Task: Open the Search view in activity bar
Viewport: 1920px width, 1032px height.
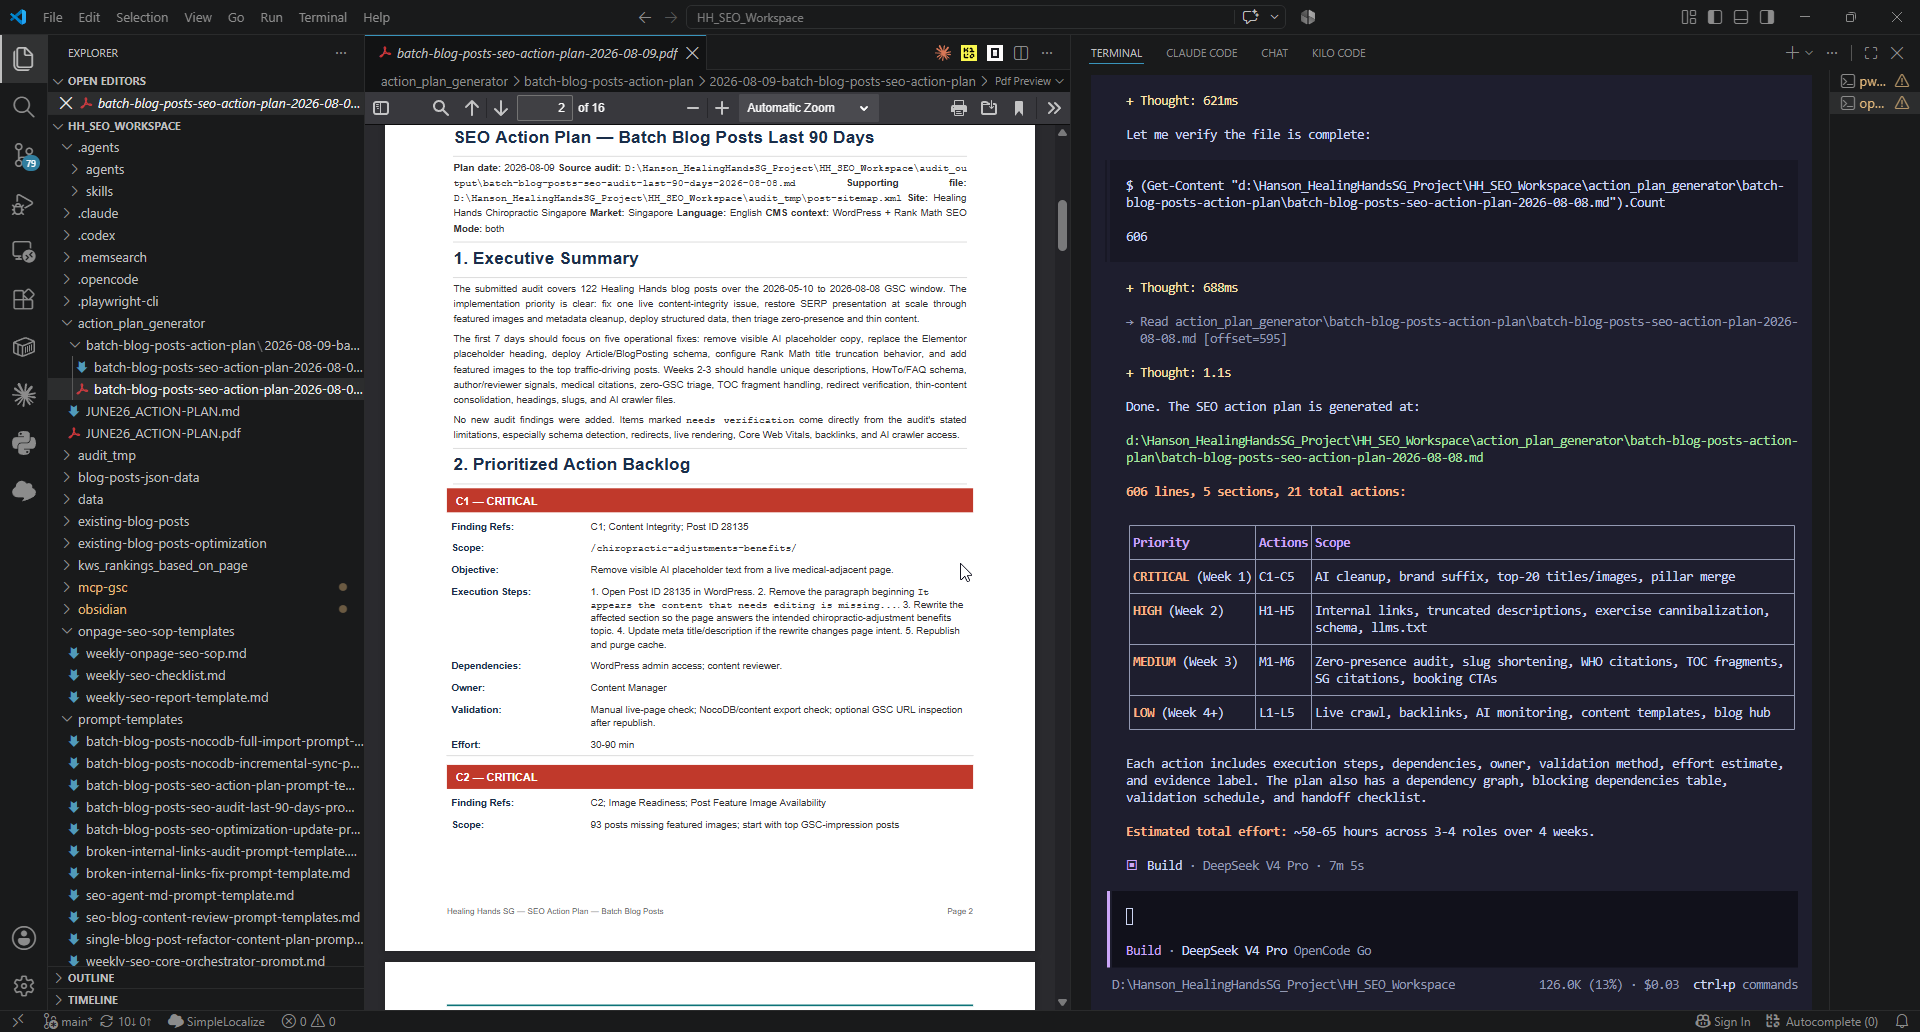Action: [x=24, y=106]
